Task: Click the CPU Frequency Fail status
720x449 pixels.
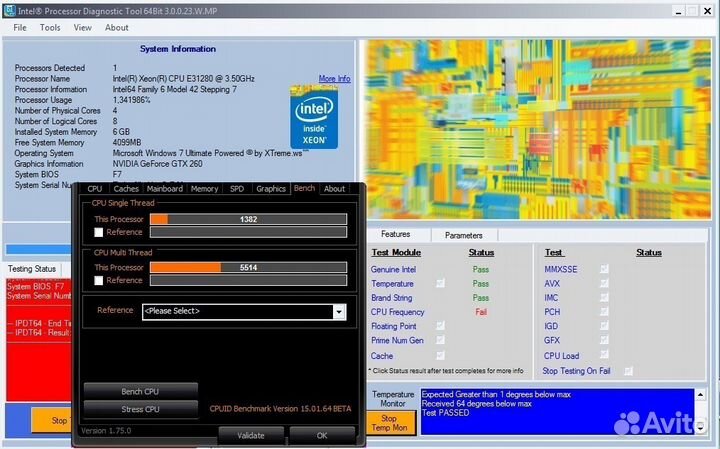Action: click(481, 312)
